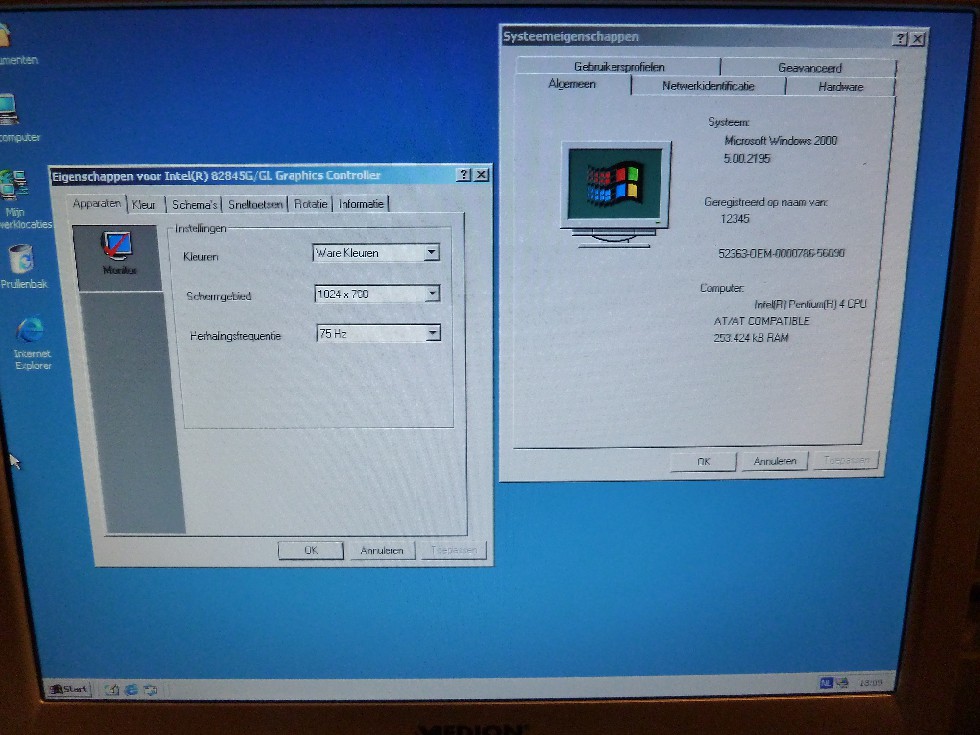Image resolution: width=980 pixels, height=735 pixels.
Task: Switch to the Schema's tab
Action: pos(194,204)
